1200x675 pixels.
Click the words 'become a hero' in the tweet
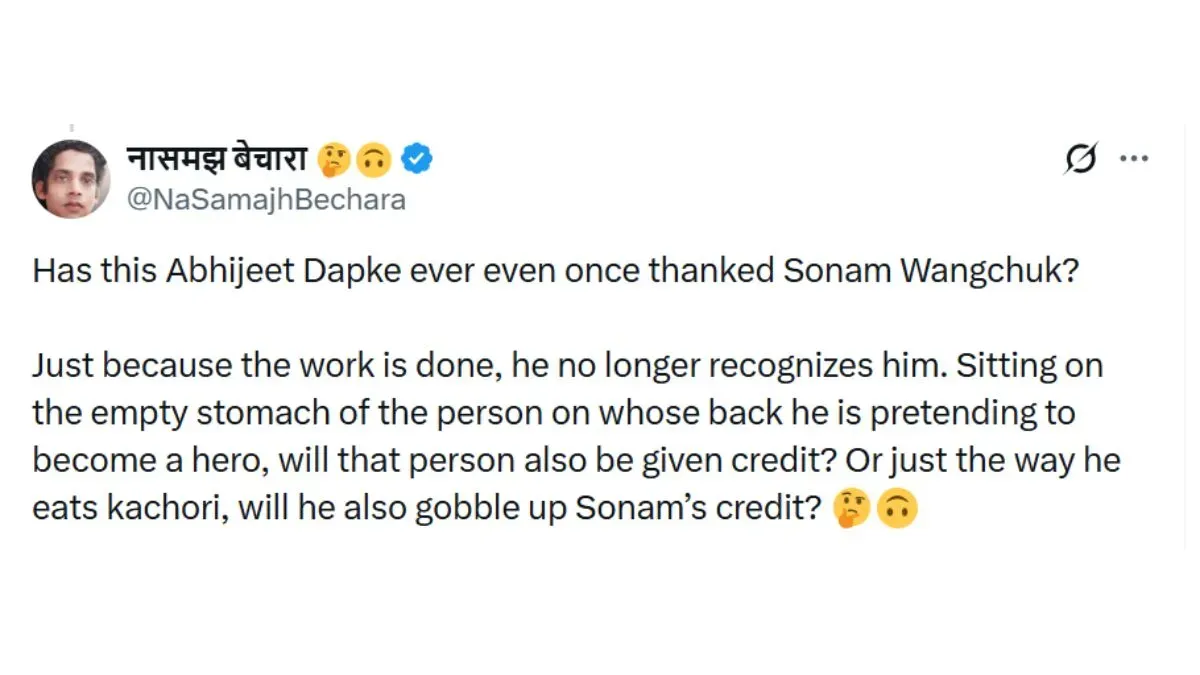pyautogui.click(x=148, y=462)
